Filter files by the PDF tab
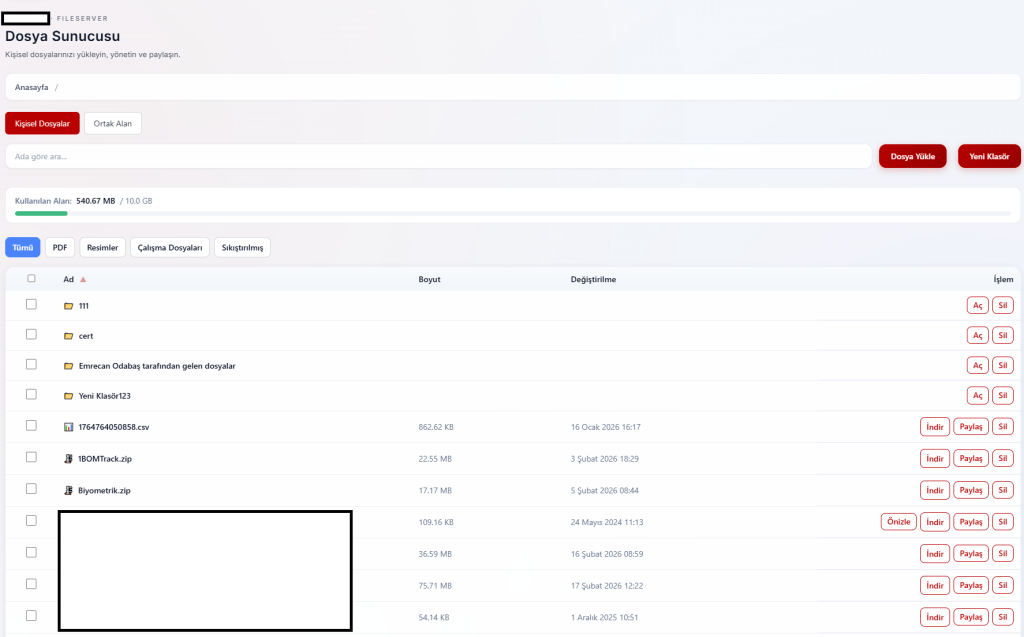The image size is (1024, 637). pos(60,248)
